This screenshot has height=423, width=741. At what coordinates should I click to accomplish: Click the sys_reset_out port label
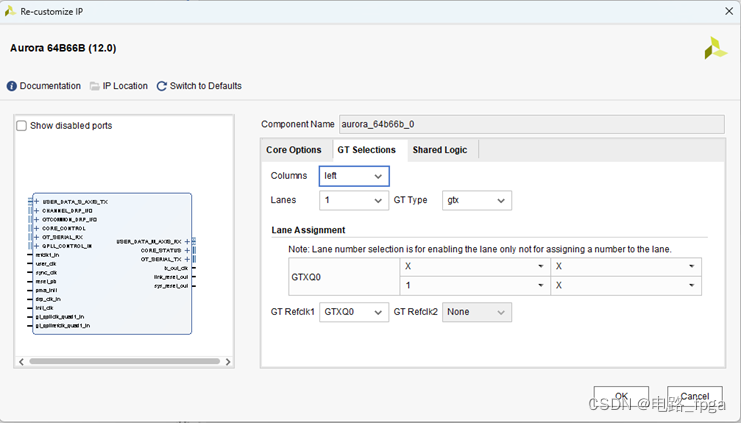click(171, 286)
